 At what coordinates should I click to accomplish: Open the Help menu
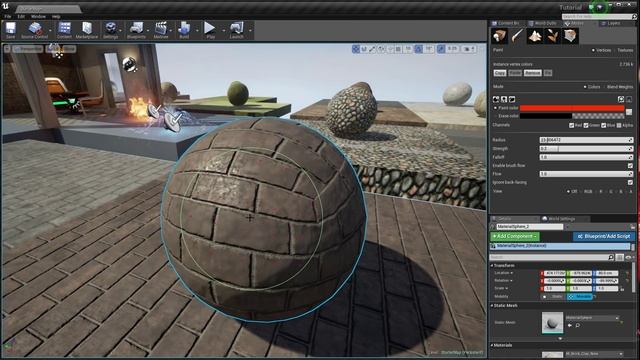(x=56, y=16)
